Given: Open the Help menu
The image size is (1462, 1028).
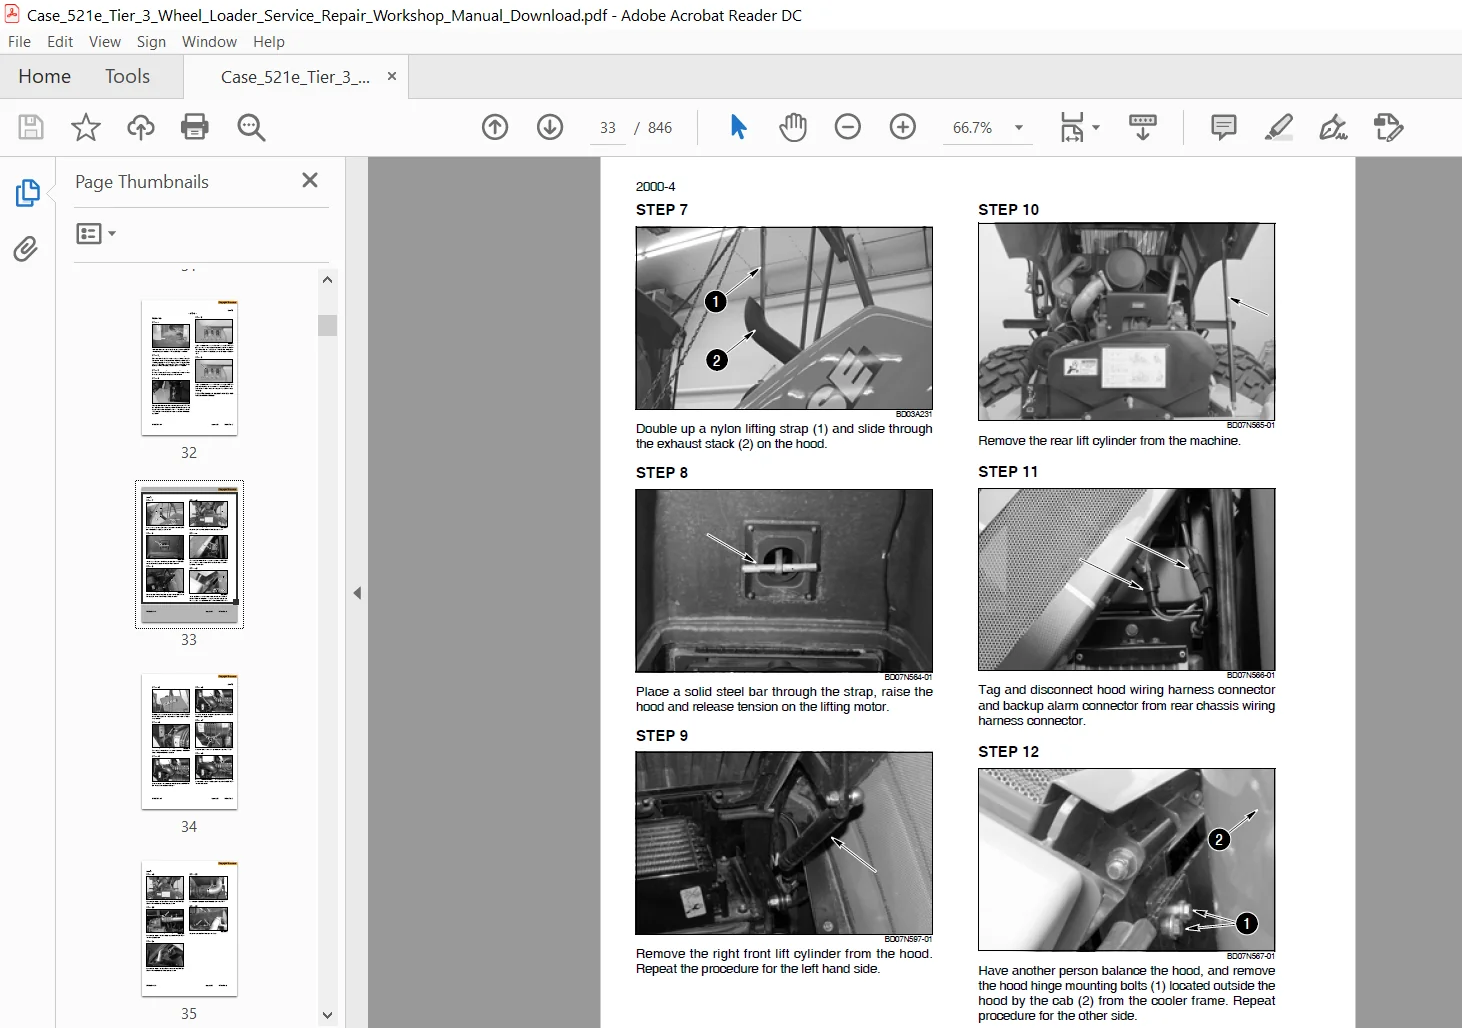Looking at the screenshot, I should pyautogui.click(x=269, y=42).
